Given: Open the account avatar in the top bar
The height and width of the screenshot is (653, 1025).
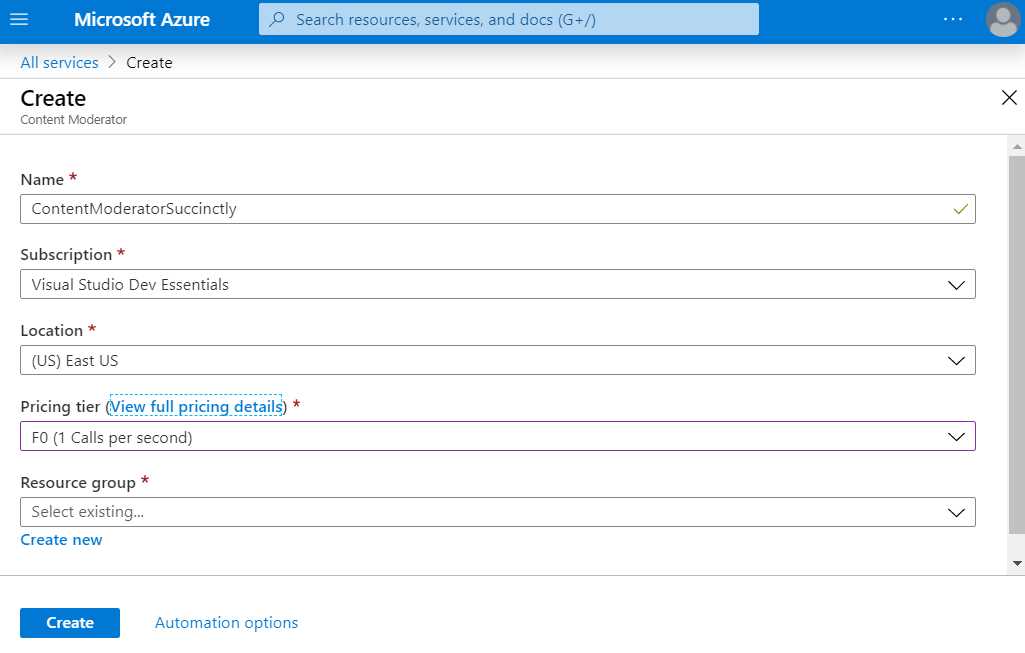Looking at the screenshot, I should tap(1001, 19).
